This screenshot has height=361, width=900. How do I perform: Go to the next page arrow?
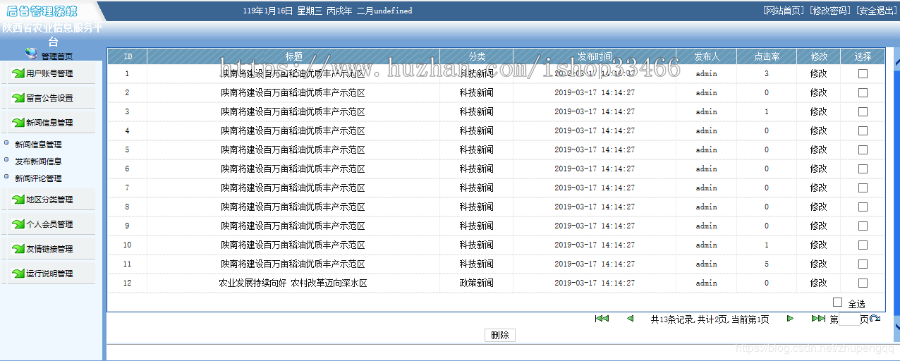[x=790, y=319]
